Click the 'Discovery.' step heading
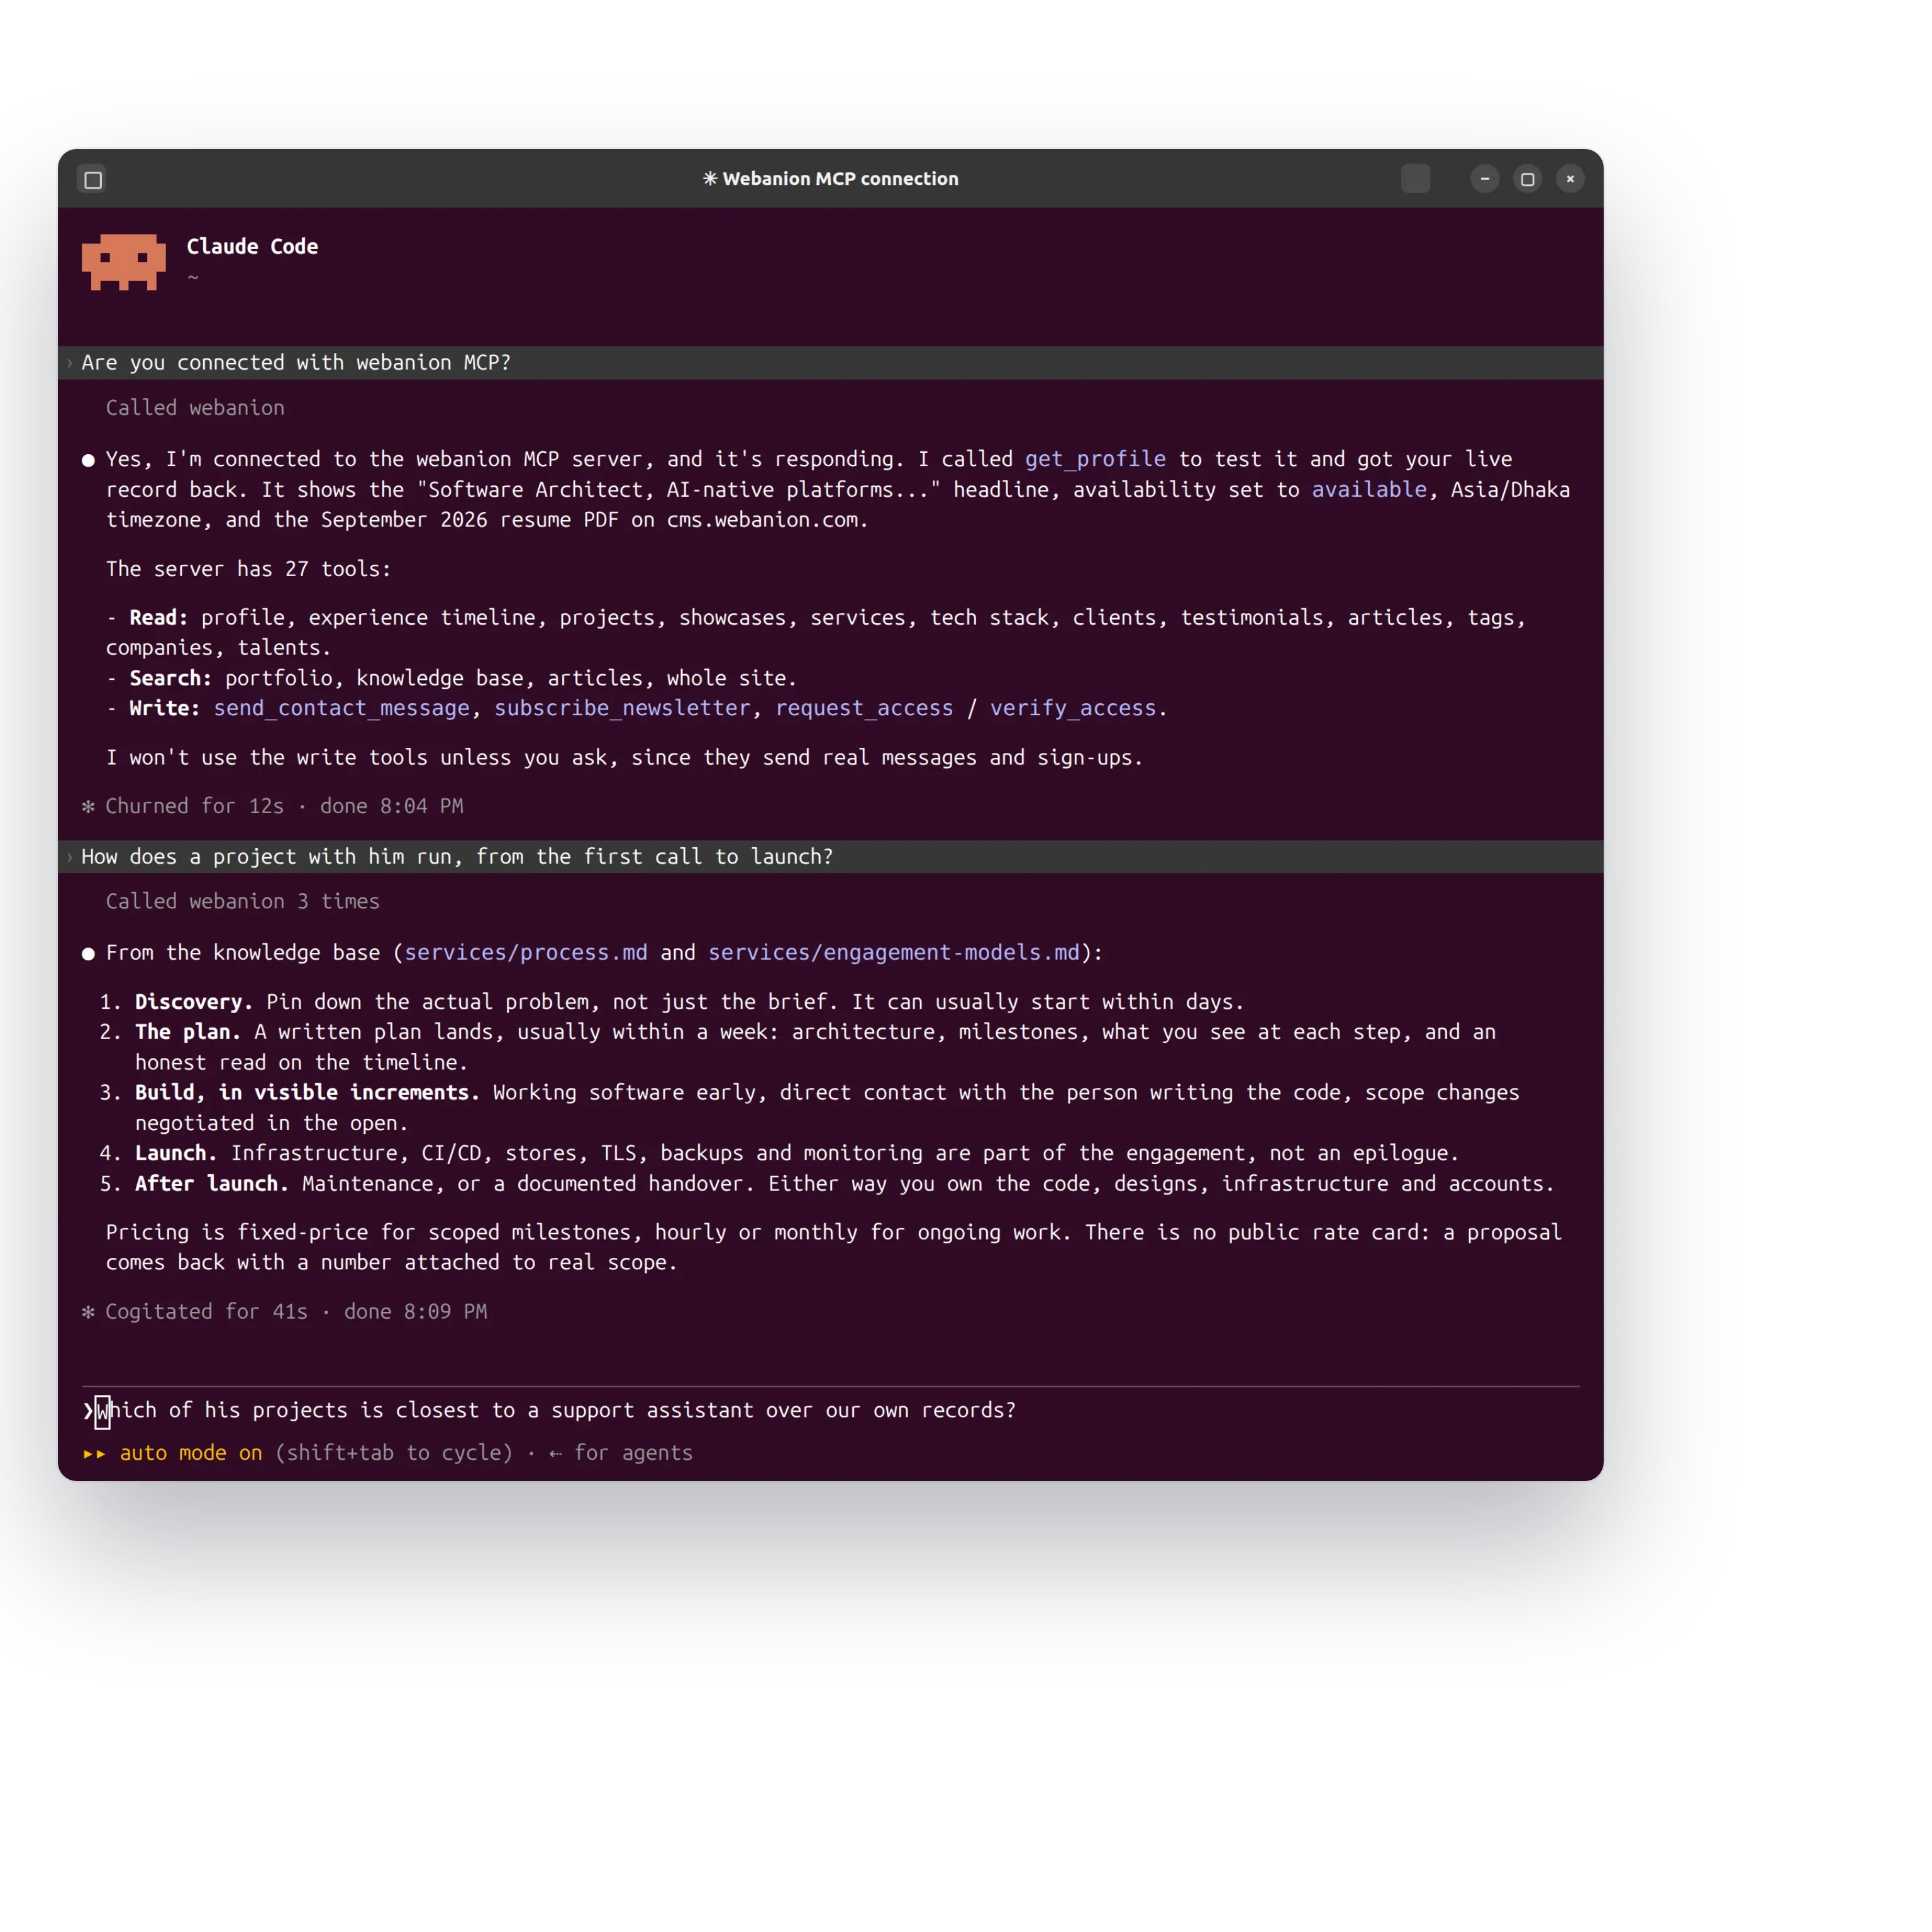1932x1932 pixels. tap(194, 1002)
